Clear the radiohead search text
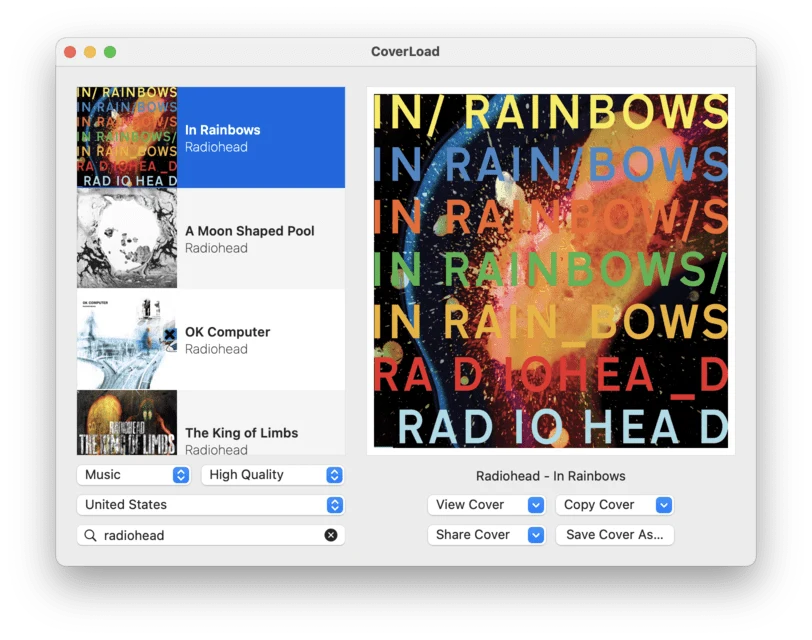This screenshot has height=640, width=812. [331, 535]
